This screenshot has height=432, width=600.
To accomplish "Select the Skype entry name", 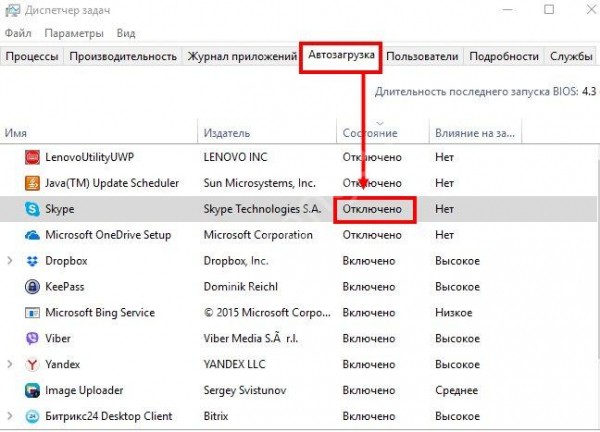I will click(x=60, y=209).
